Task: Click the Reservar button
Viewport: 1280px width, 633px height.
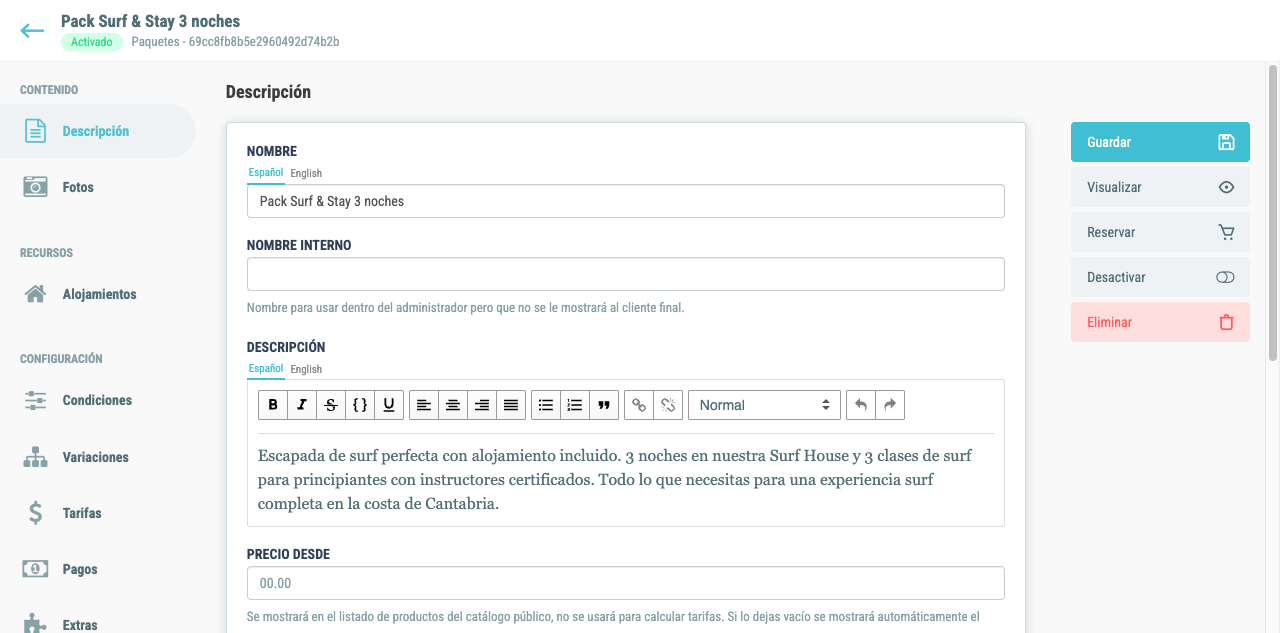Action: (x=1160, y=232)
